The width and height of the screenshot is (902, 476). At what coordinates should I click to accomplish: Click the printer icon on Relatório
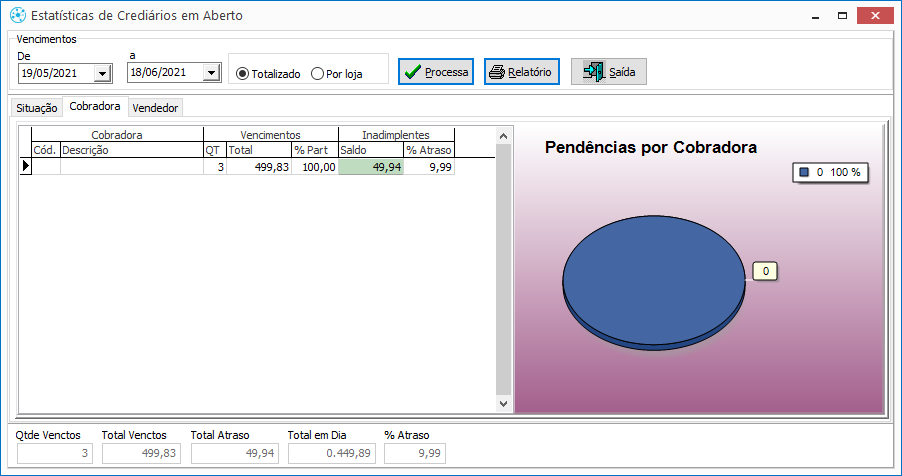(x=497, y=72)
